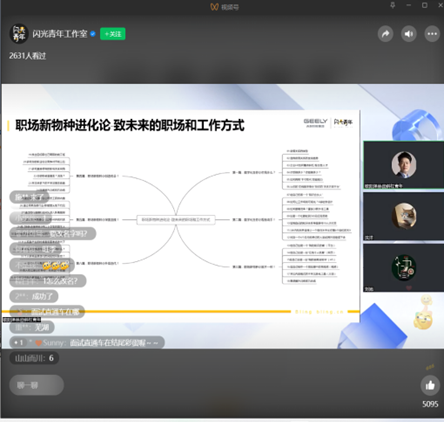Click the 聊一聊 chat input box
The width and height of the screenshot is (444, 422).
37,385
